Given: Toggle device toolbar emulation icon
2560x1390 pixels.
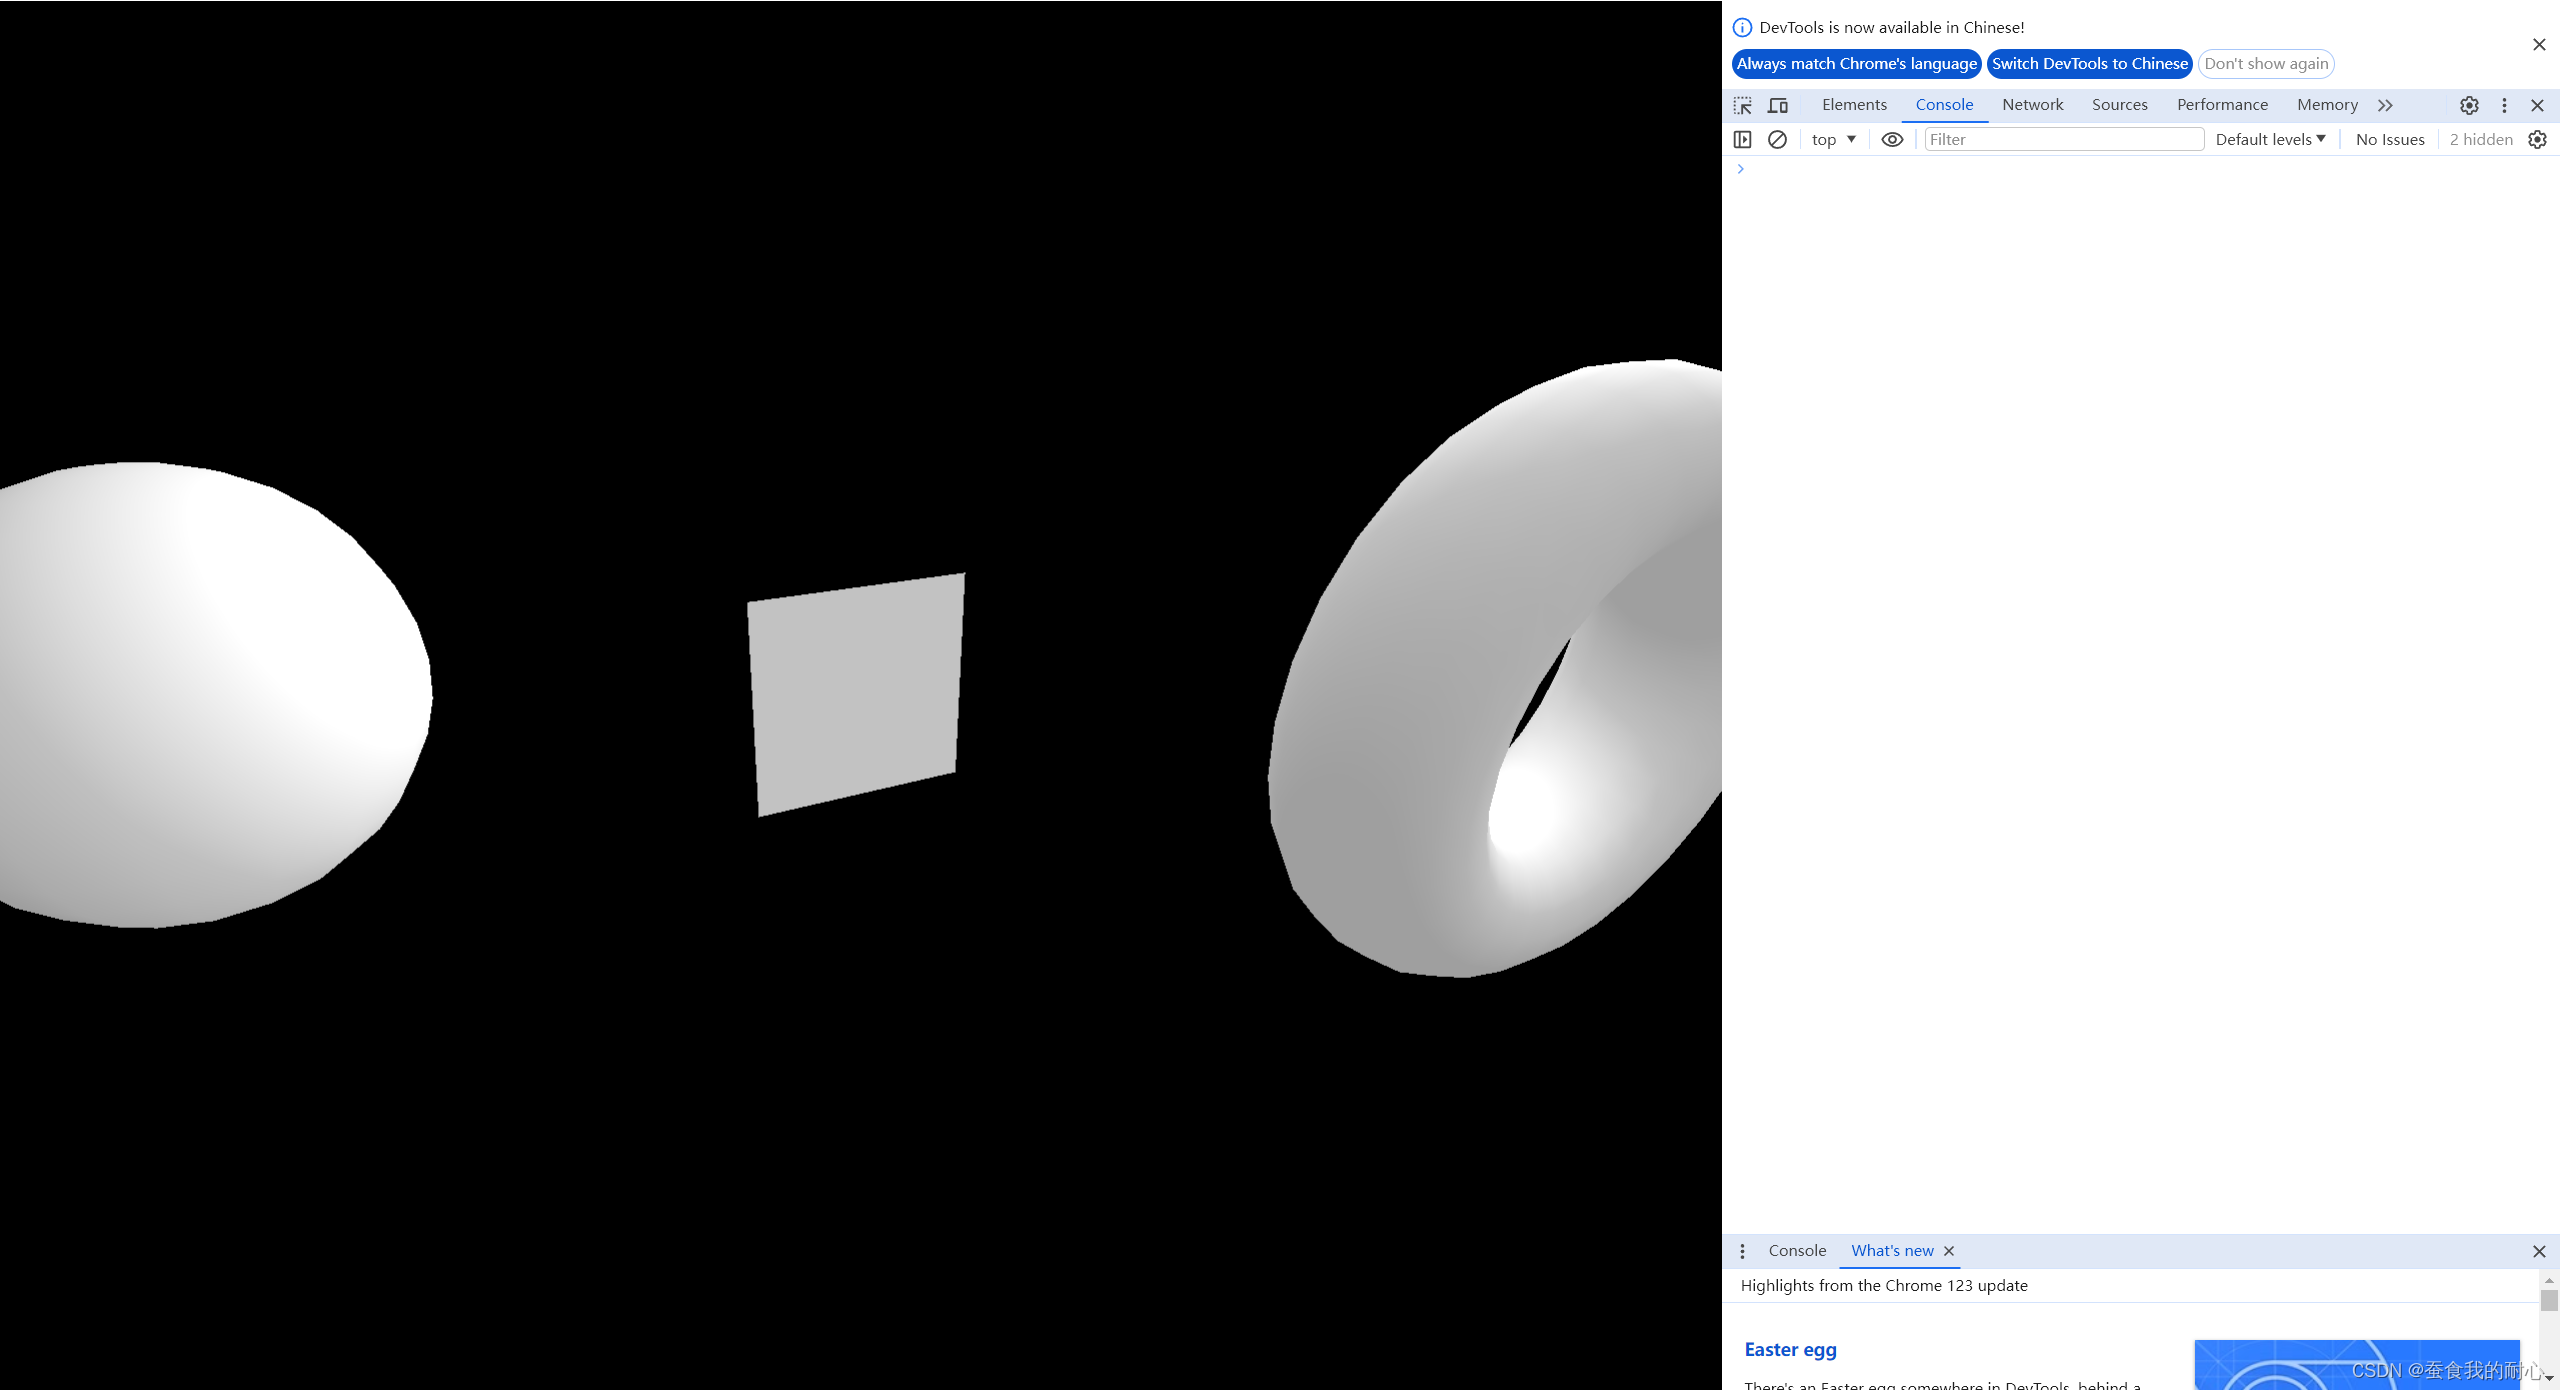Looking at the screenshot, I should coord(1778,105).
